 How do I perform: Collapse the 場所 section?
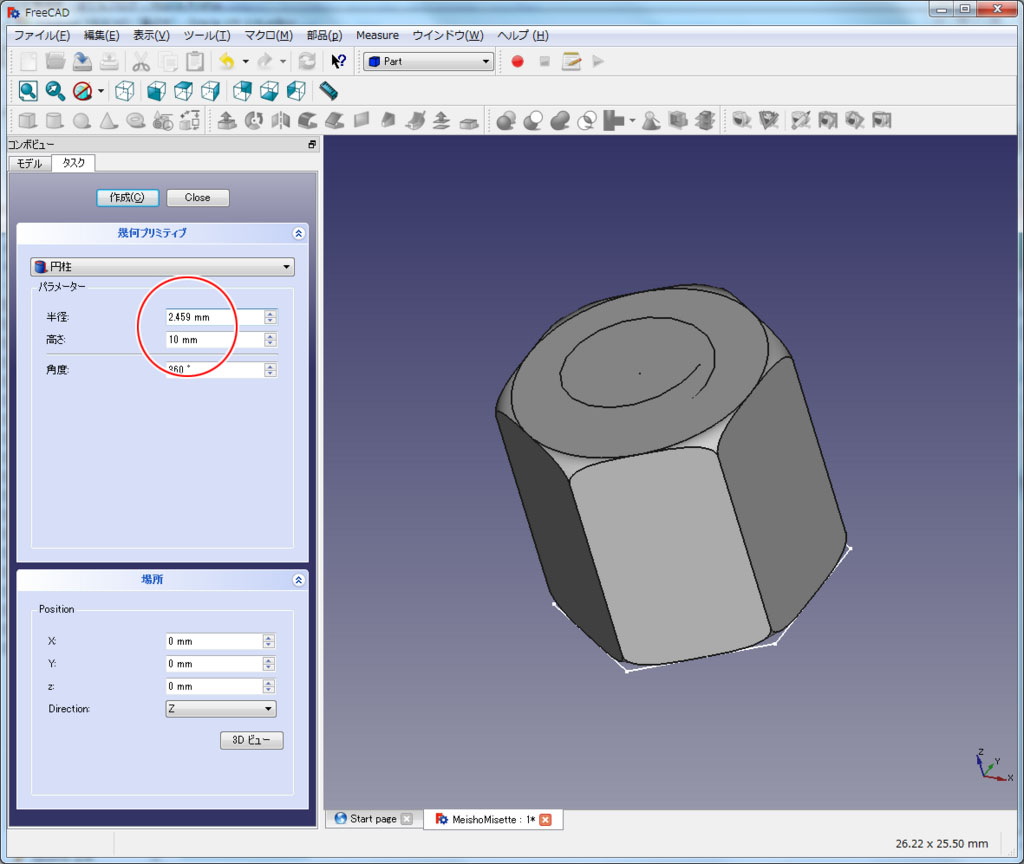pos(298,580)
